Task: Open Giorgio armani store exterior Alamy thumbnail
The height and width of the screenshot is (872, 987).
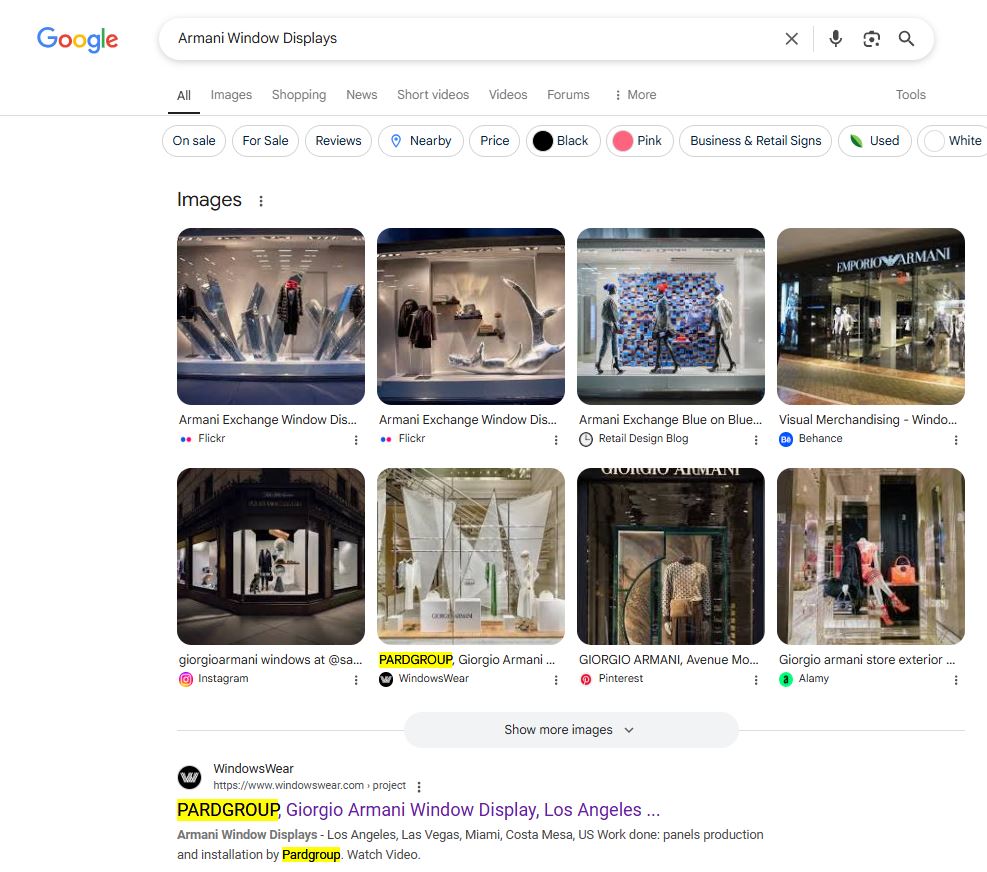Action: [x=871, y=556]
